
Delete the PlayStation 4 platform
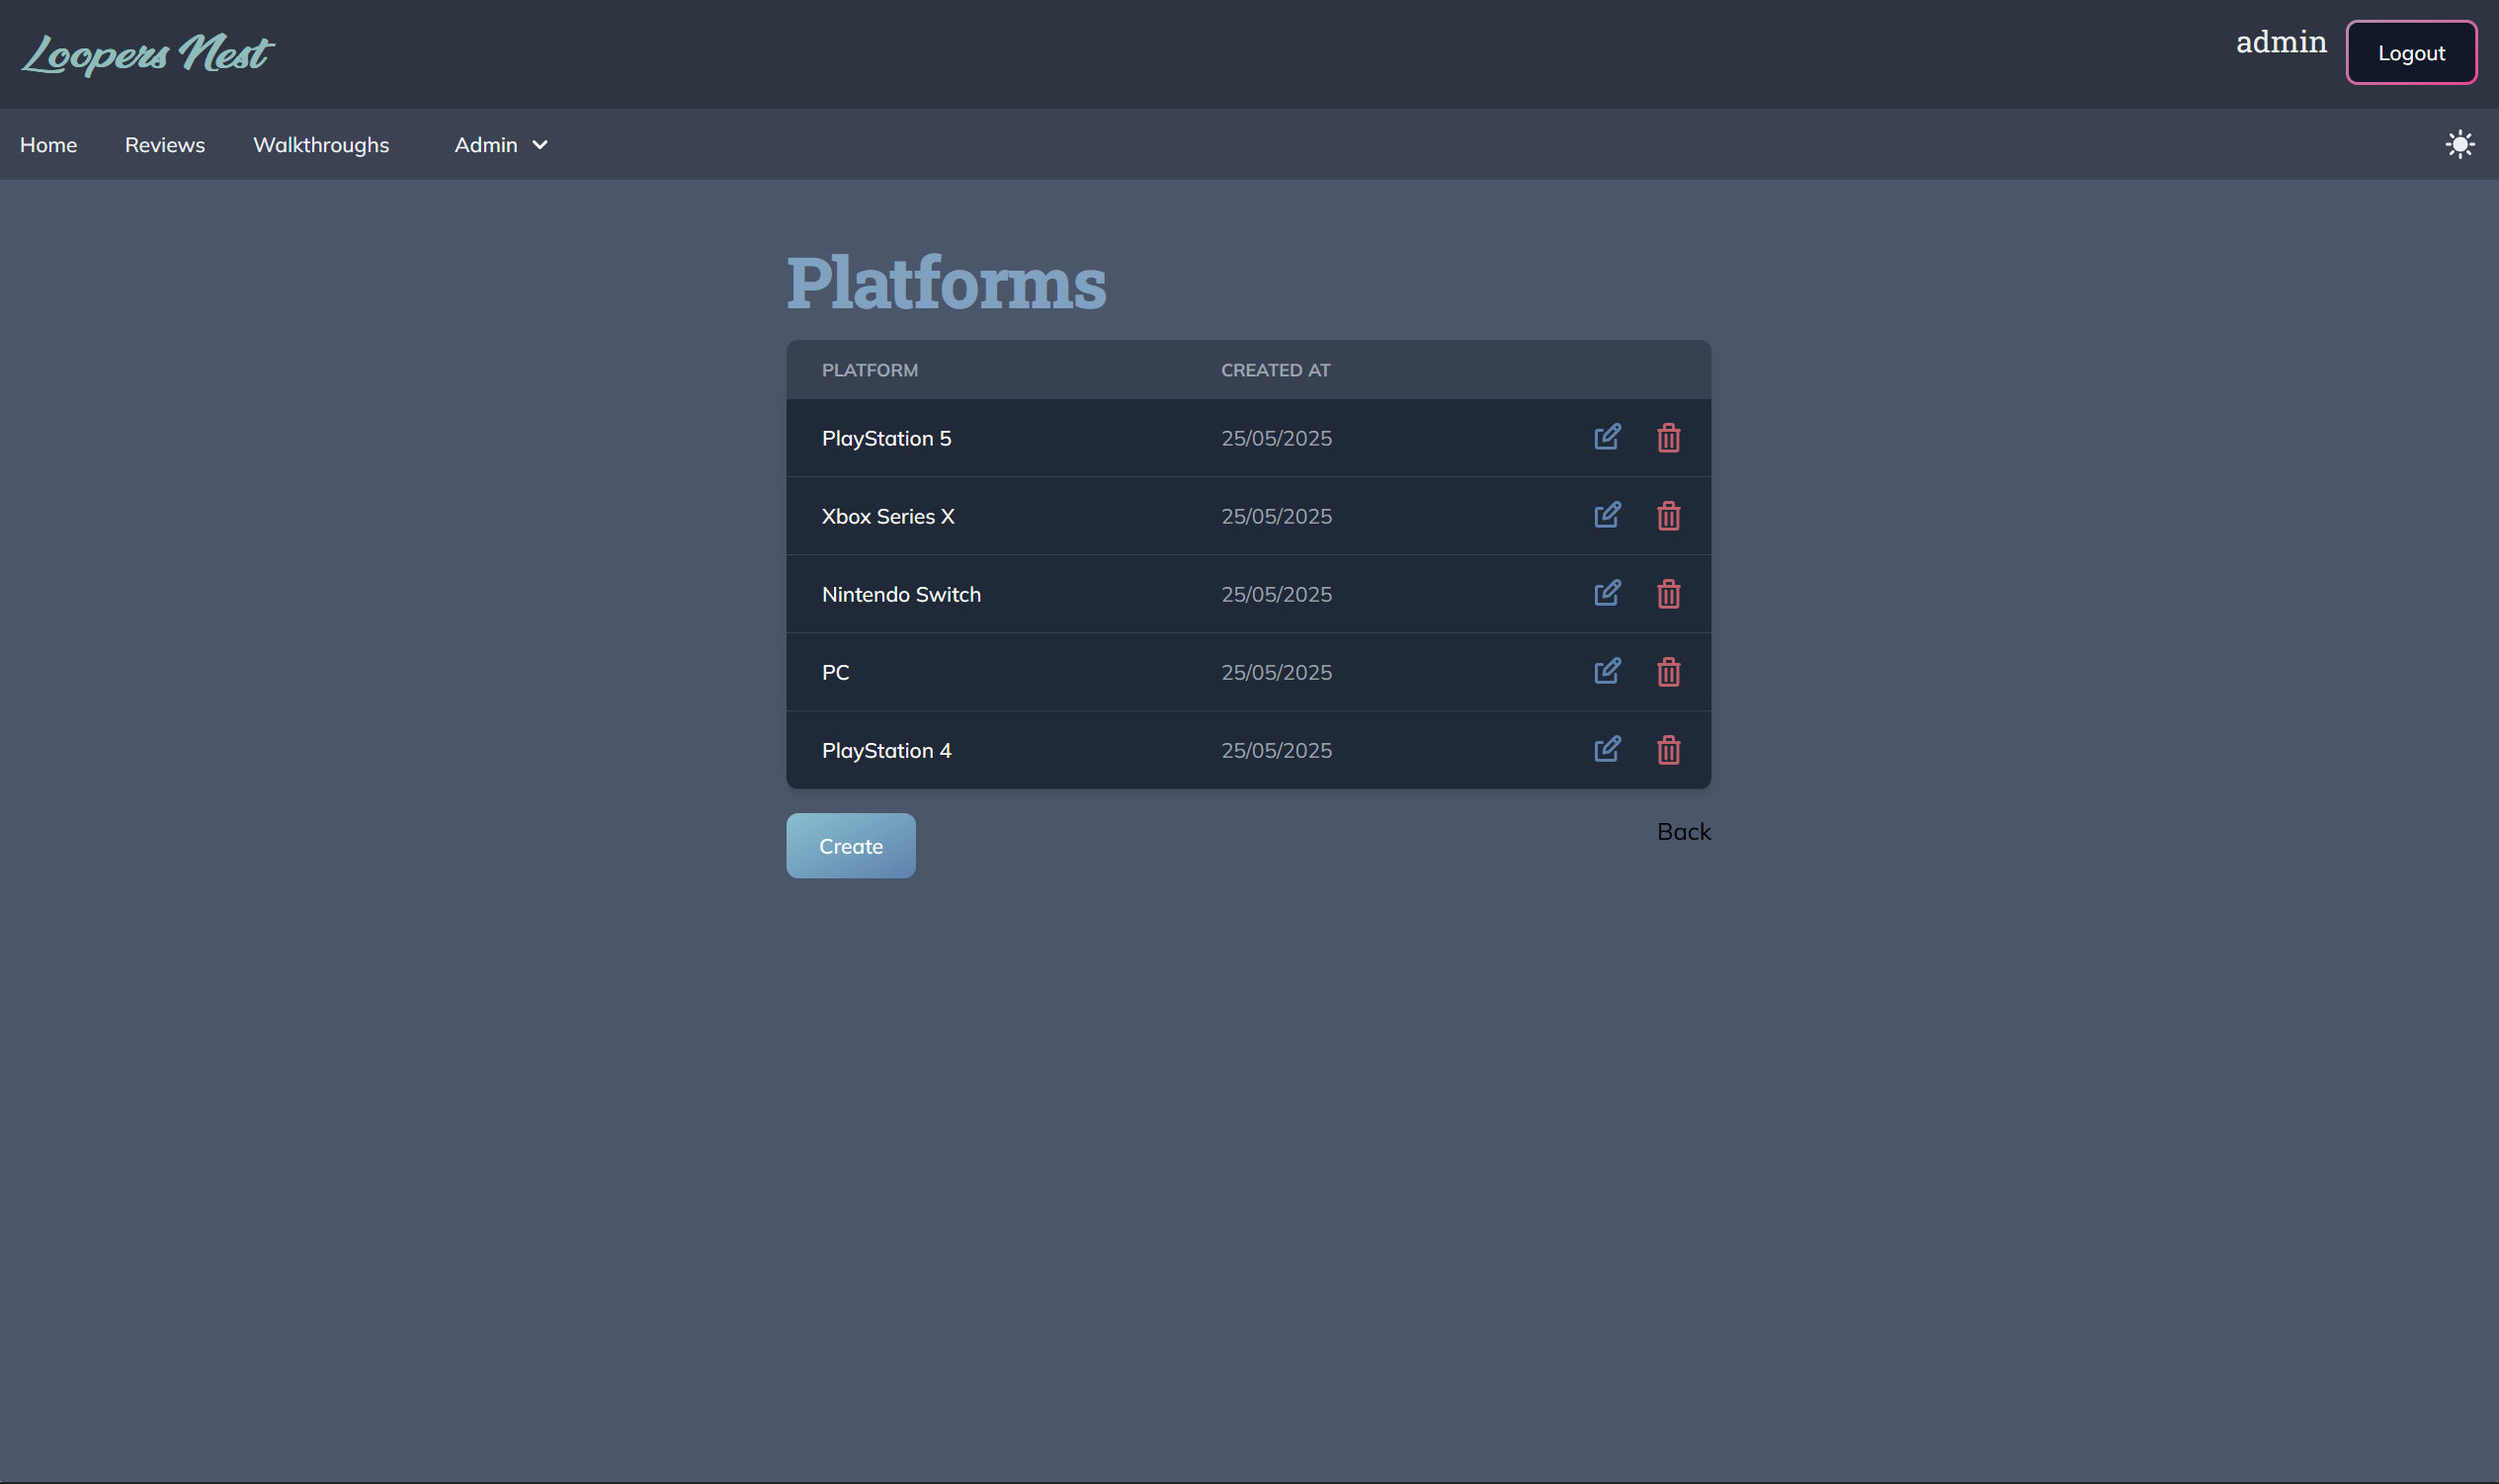tap(1667, 749)
